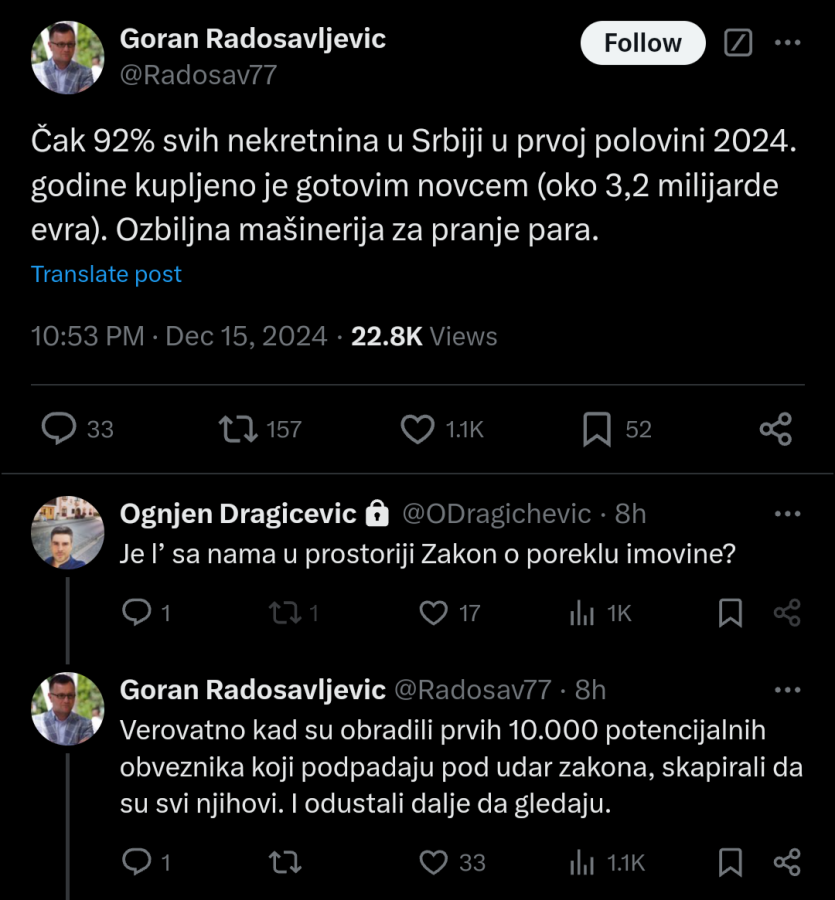This screenshot has width=835, height=900.
Task: View analytics on Ognjen's reply showing 1K
Action: [582, 613]
